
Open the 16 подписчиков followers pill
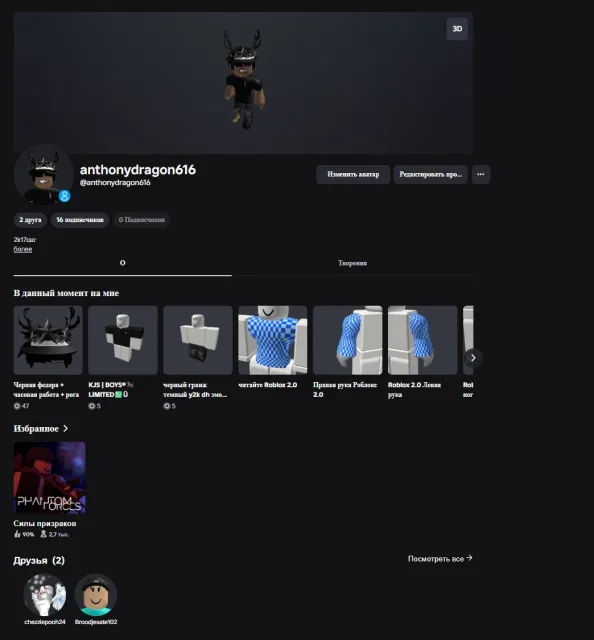pyautogui.click(x=80, y=220)
